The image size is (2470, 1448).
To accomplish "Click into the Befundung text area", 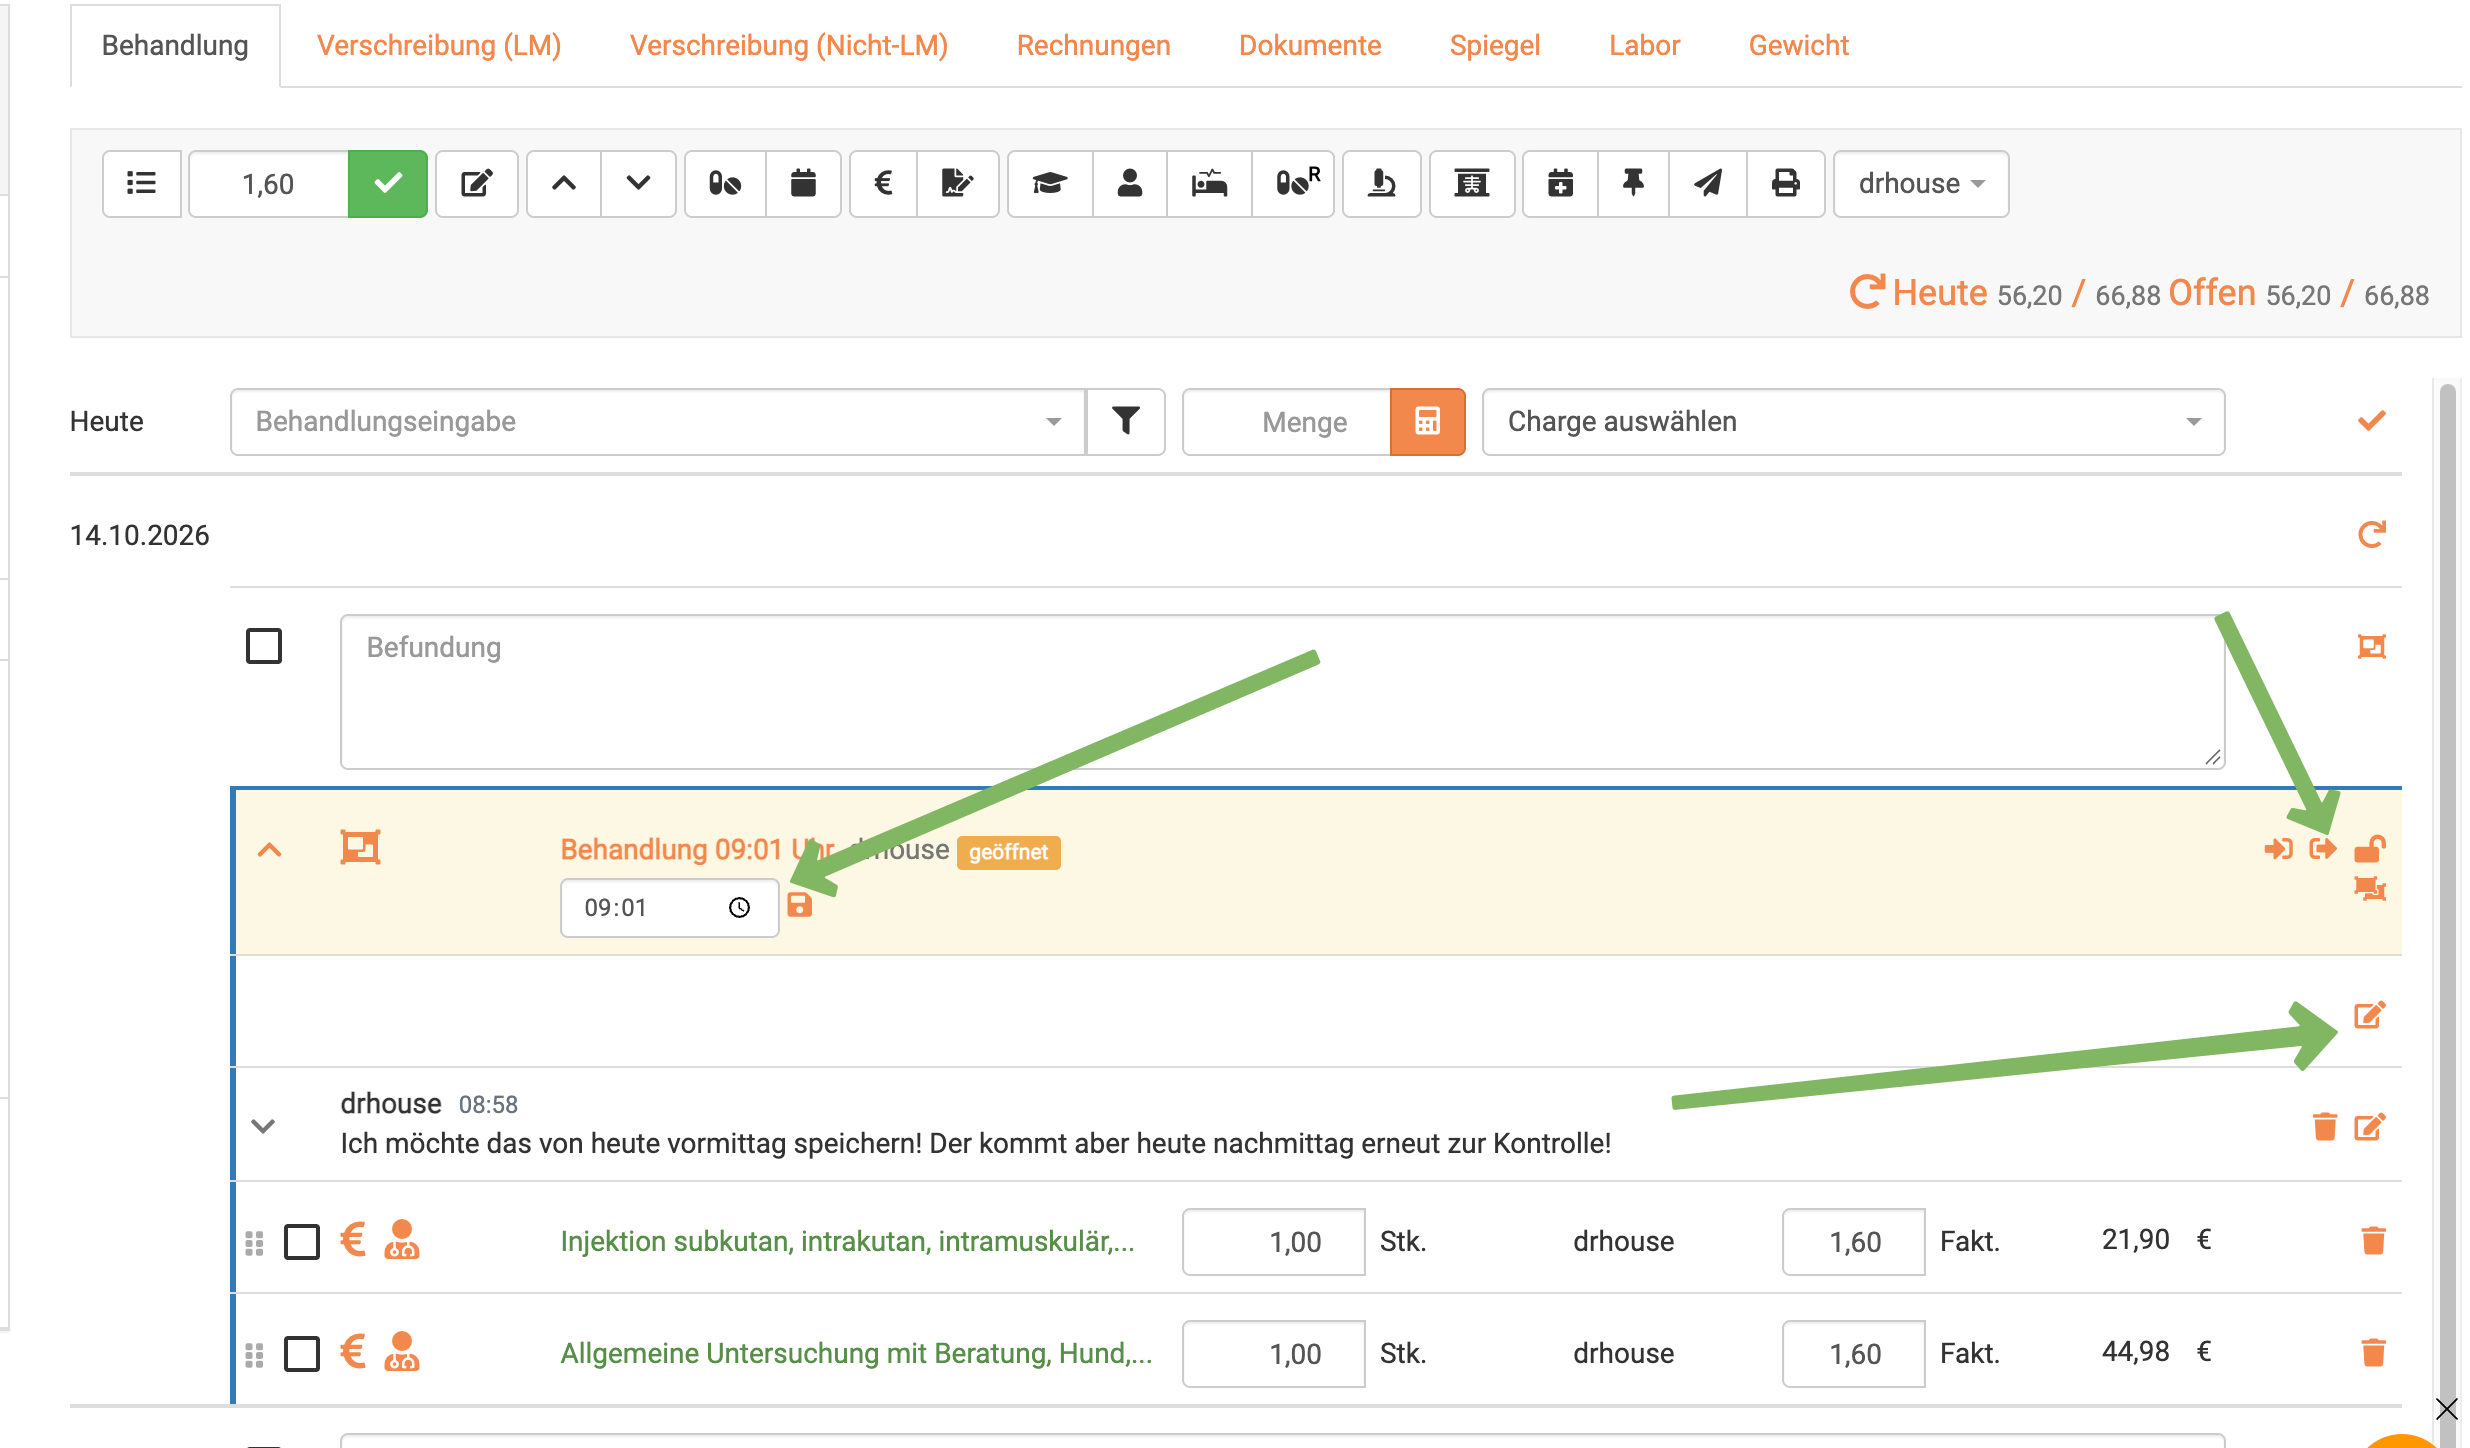I will tap(1283, 692).
